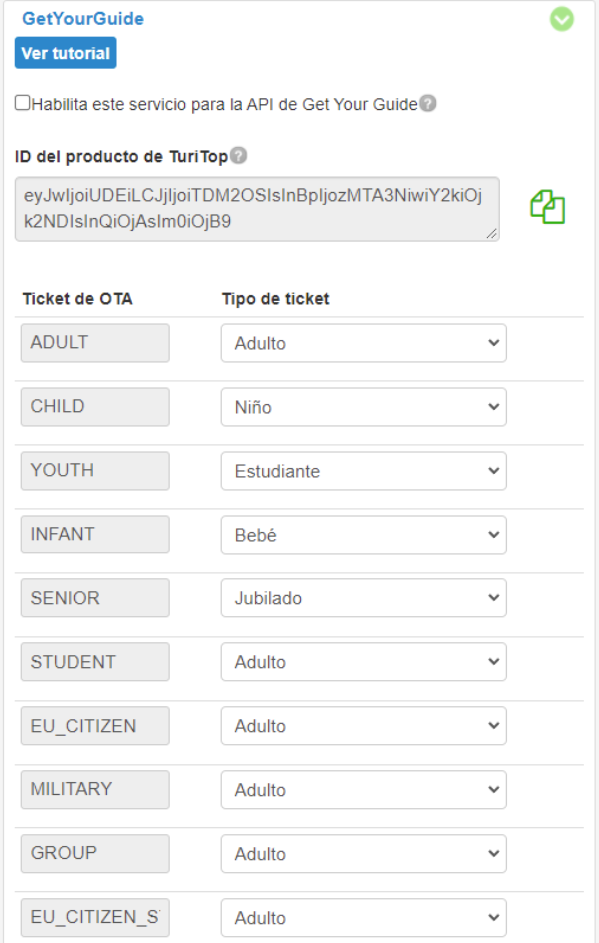Enable the Get Your Guide API service checkbox
Viewport: 599px width, 943px height.
click(x=22, y=103)
